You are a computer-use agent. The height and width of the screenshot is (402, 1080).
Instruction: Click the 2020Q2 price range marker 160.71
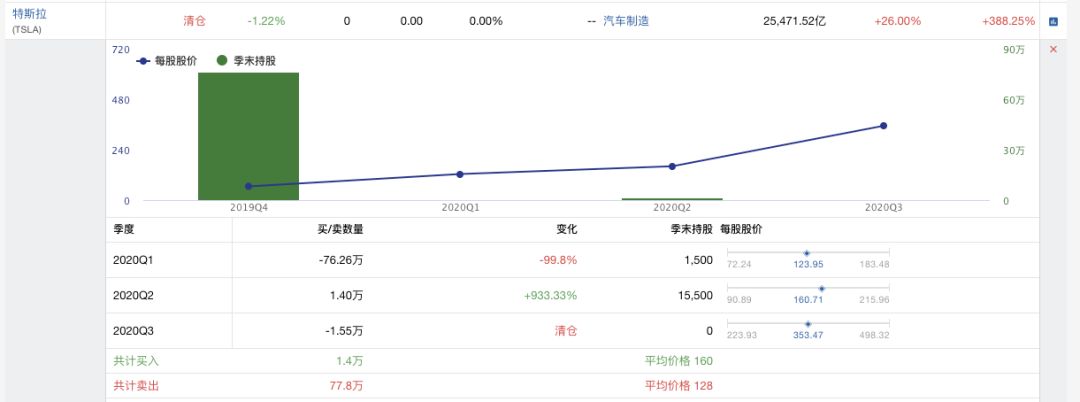821,288
